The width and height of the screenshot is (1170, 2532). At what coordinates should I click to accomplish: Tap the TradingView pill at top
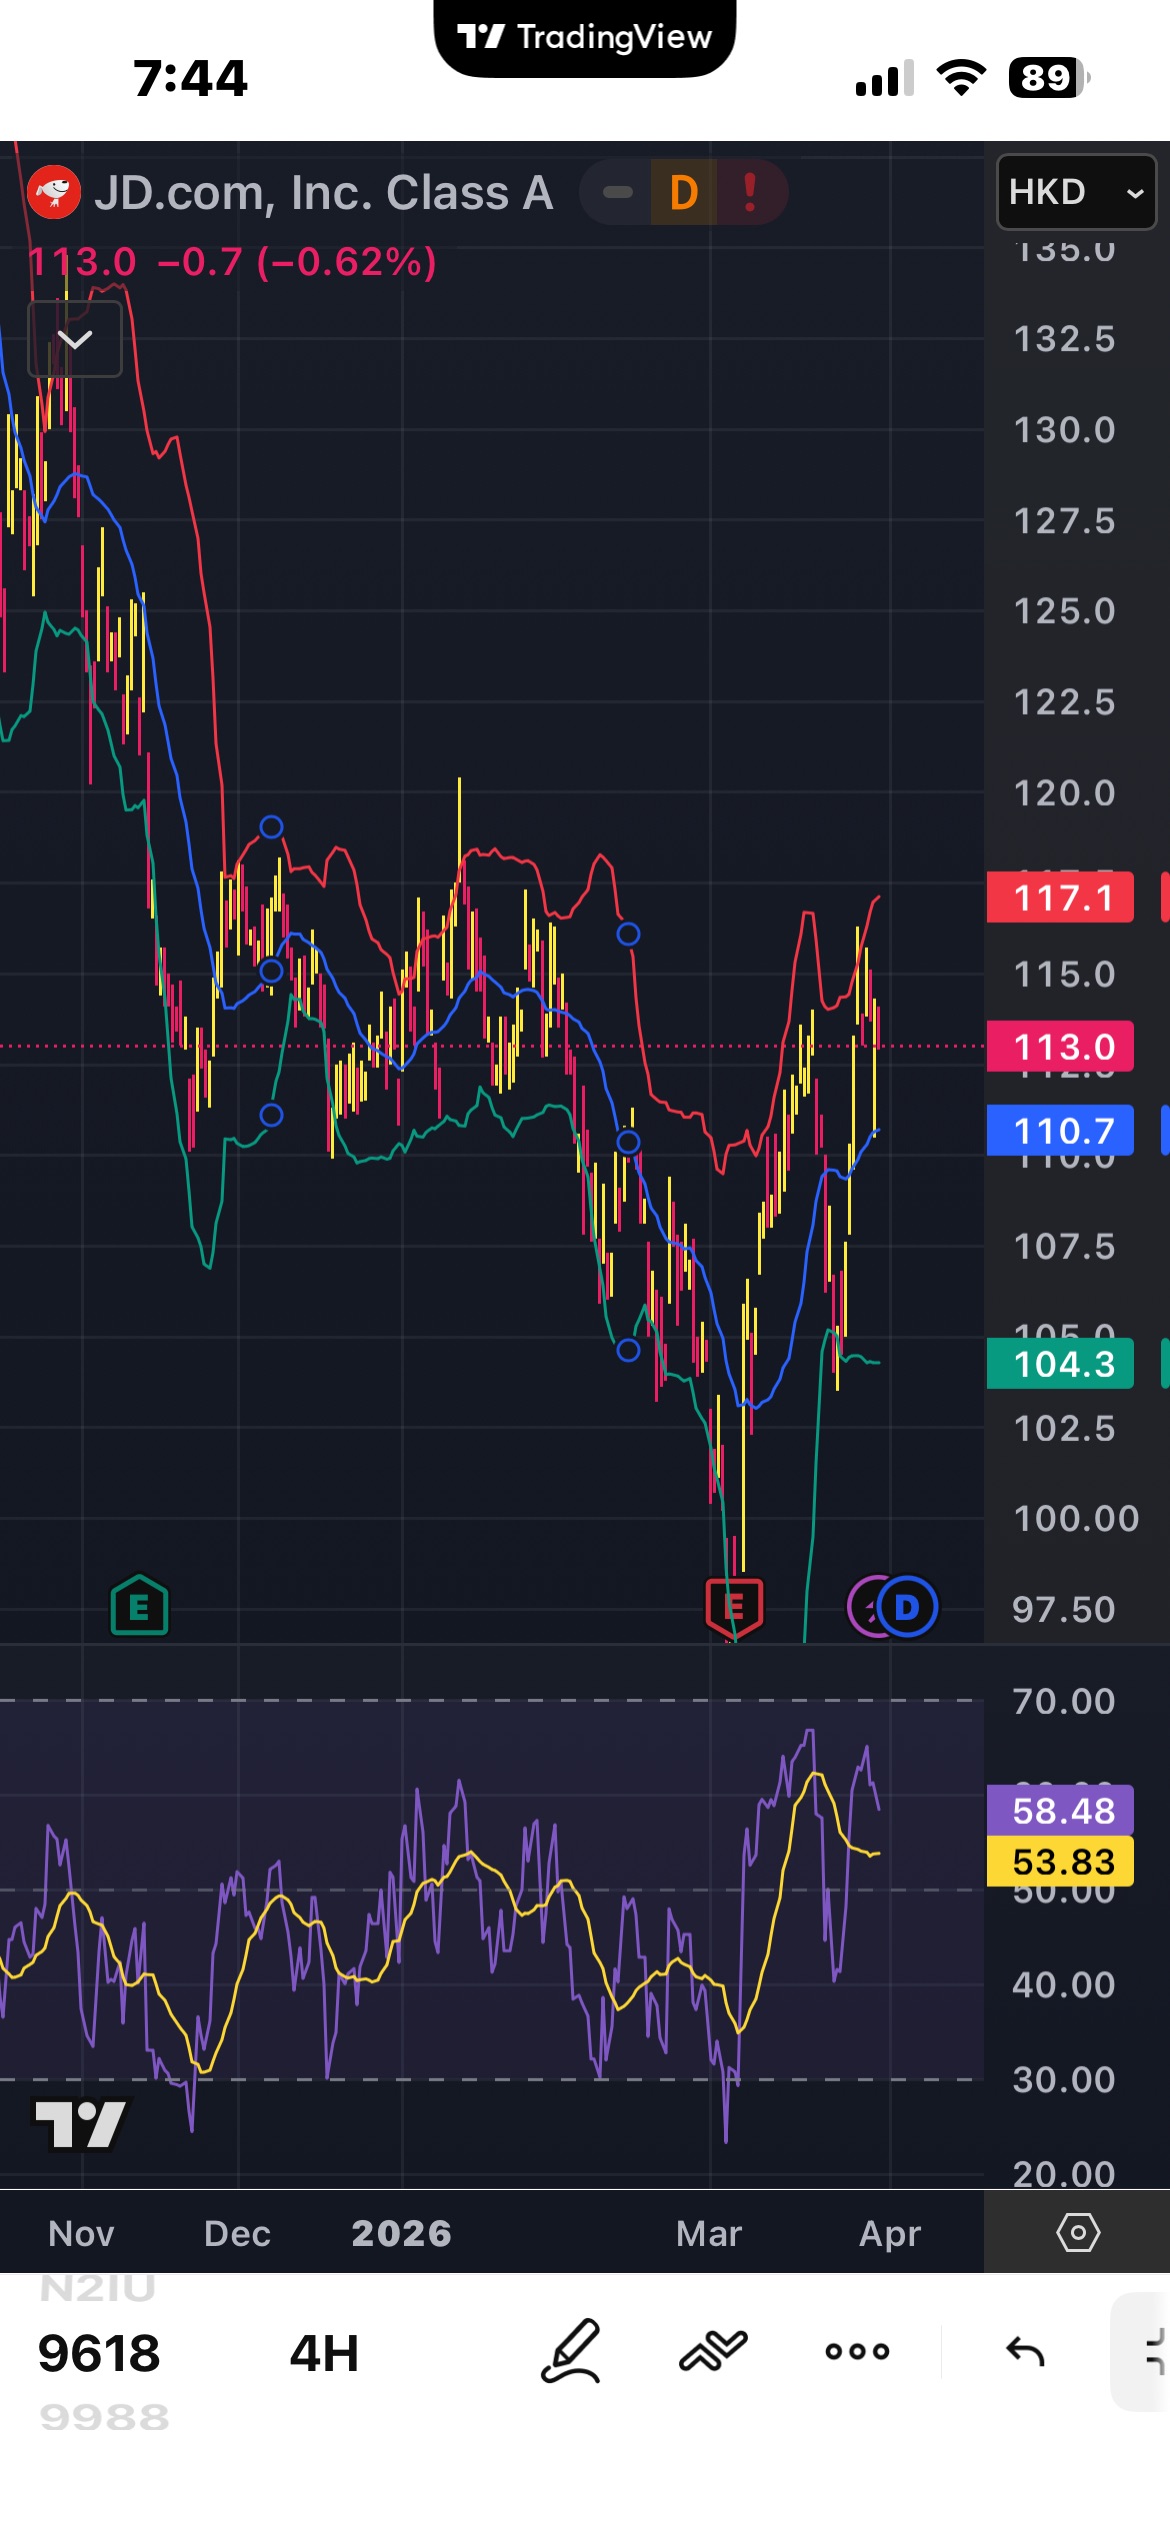585,37
